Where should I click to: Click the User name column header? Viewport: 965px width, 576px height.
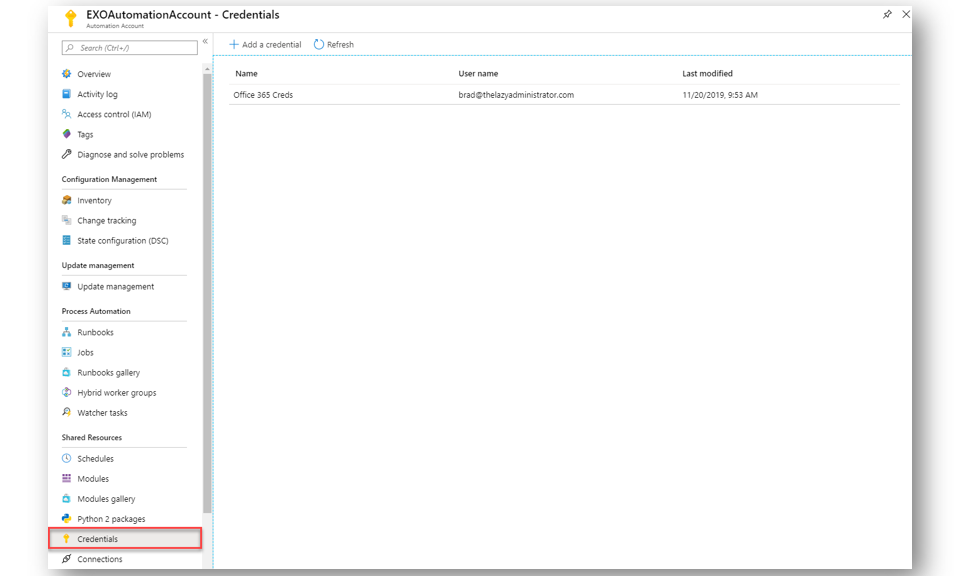[x=478, y=73]
